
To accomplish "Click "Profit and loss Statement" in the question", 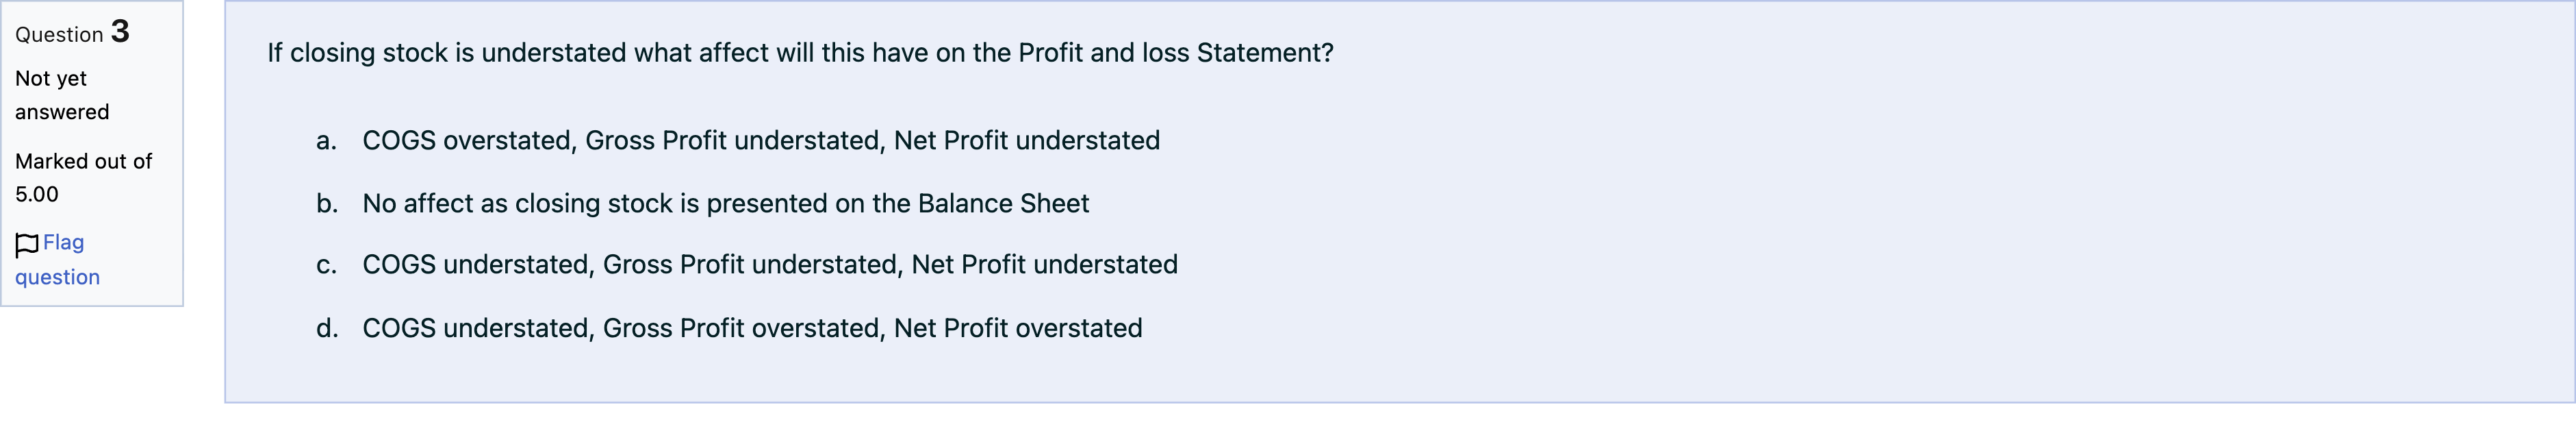I will pos(1175,53).
